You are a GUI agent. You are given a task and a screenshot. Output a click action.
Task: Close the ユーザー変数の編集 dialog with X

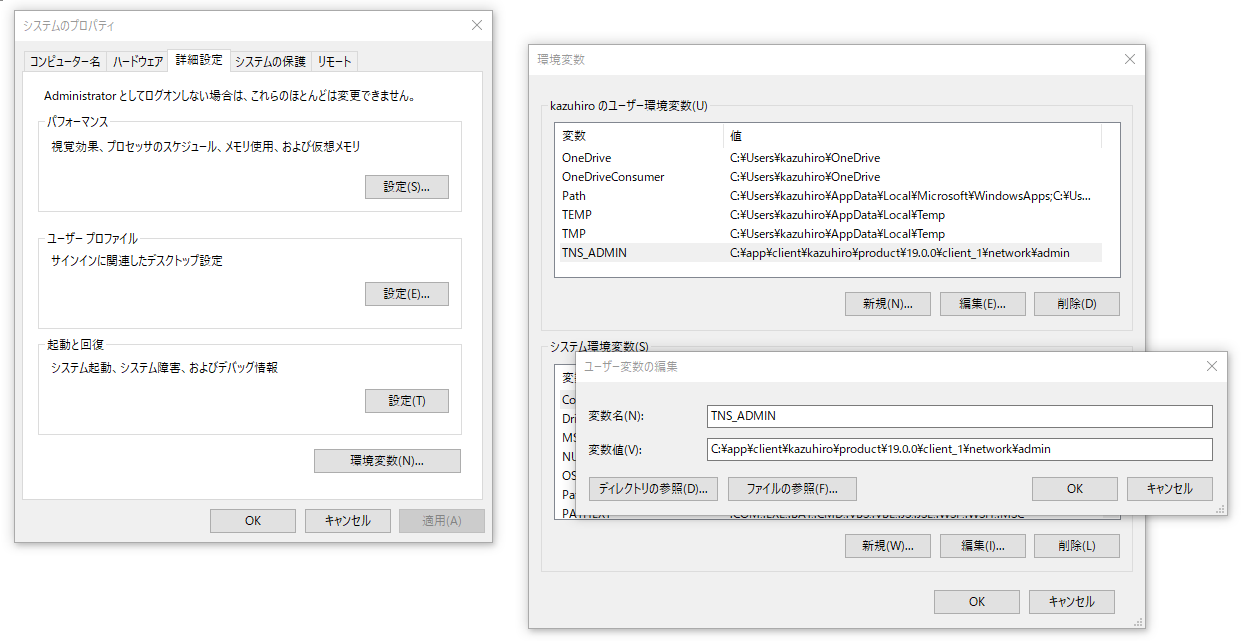[x=1211, y=367]
